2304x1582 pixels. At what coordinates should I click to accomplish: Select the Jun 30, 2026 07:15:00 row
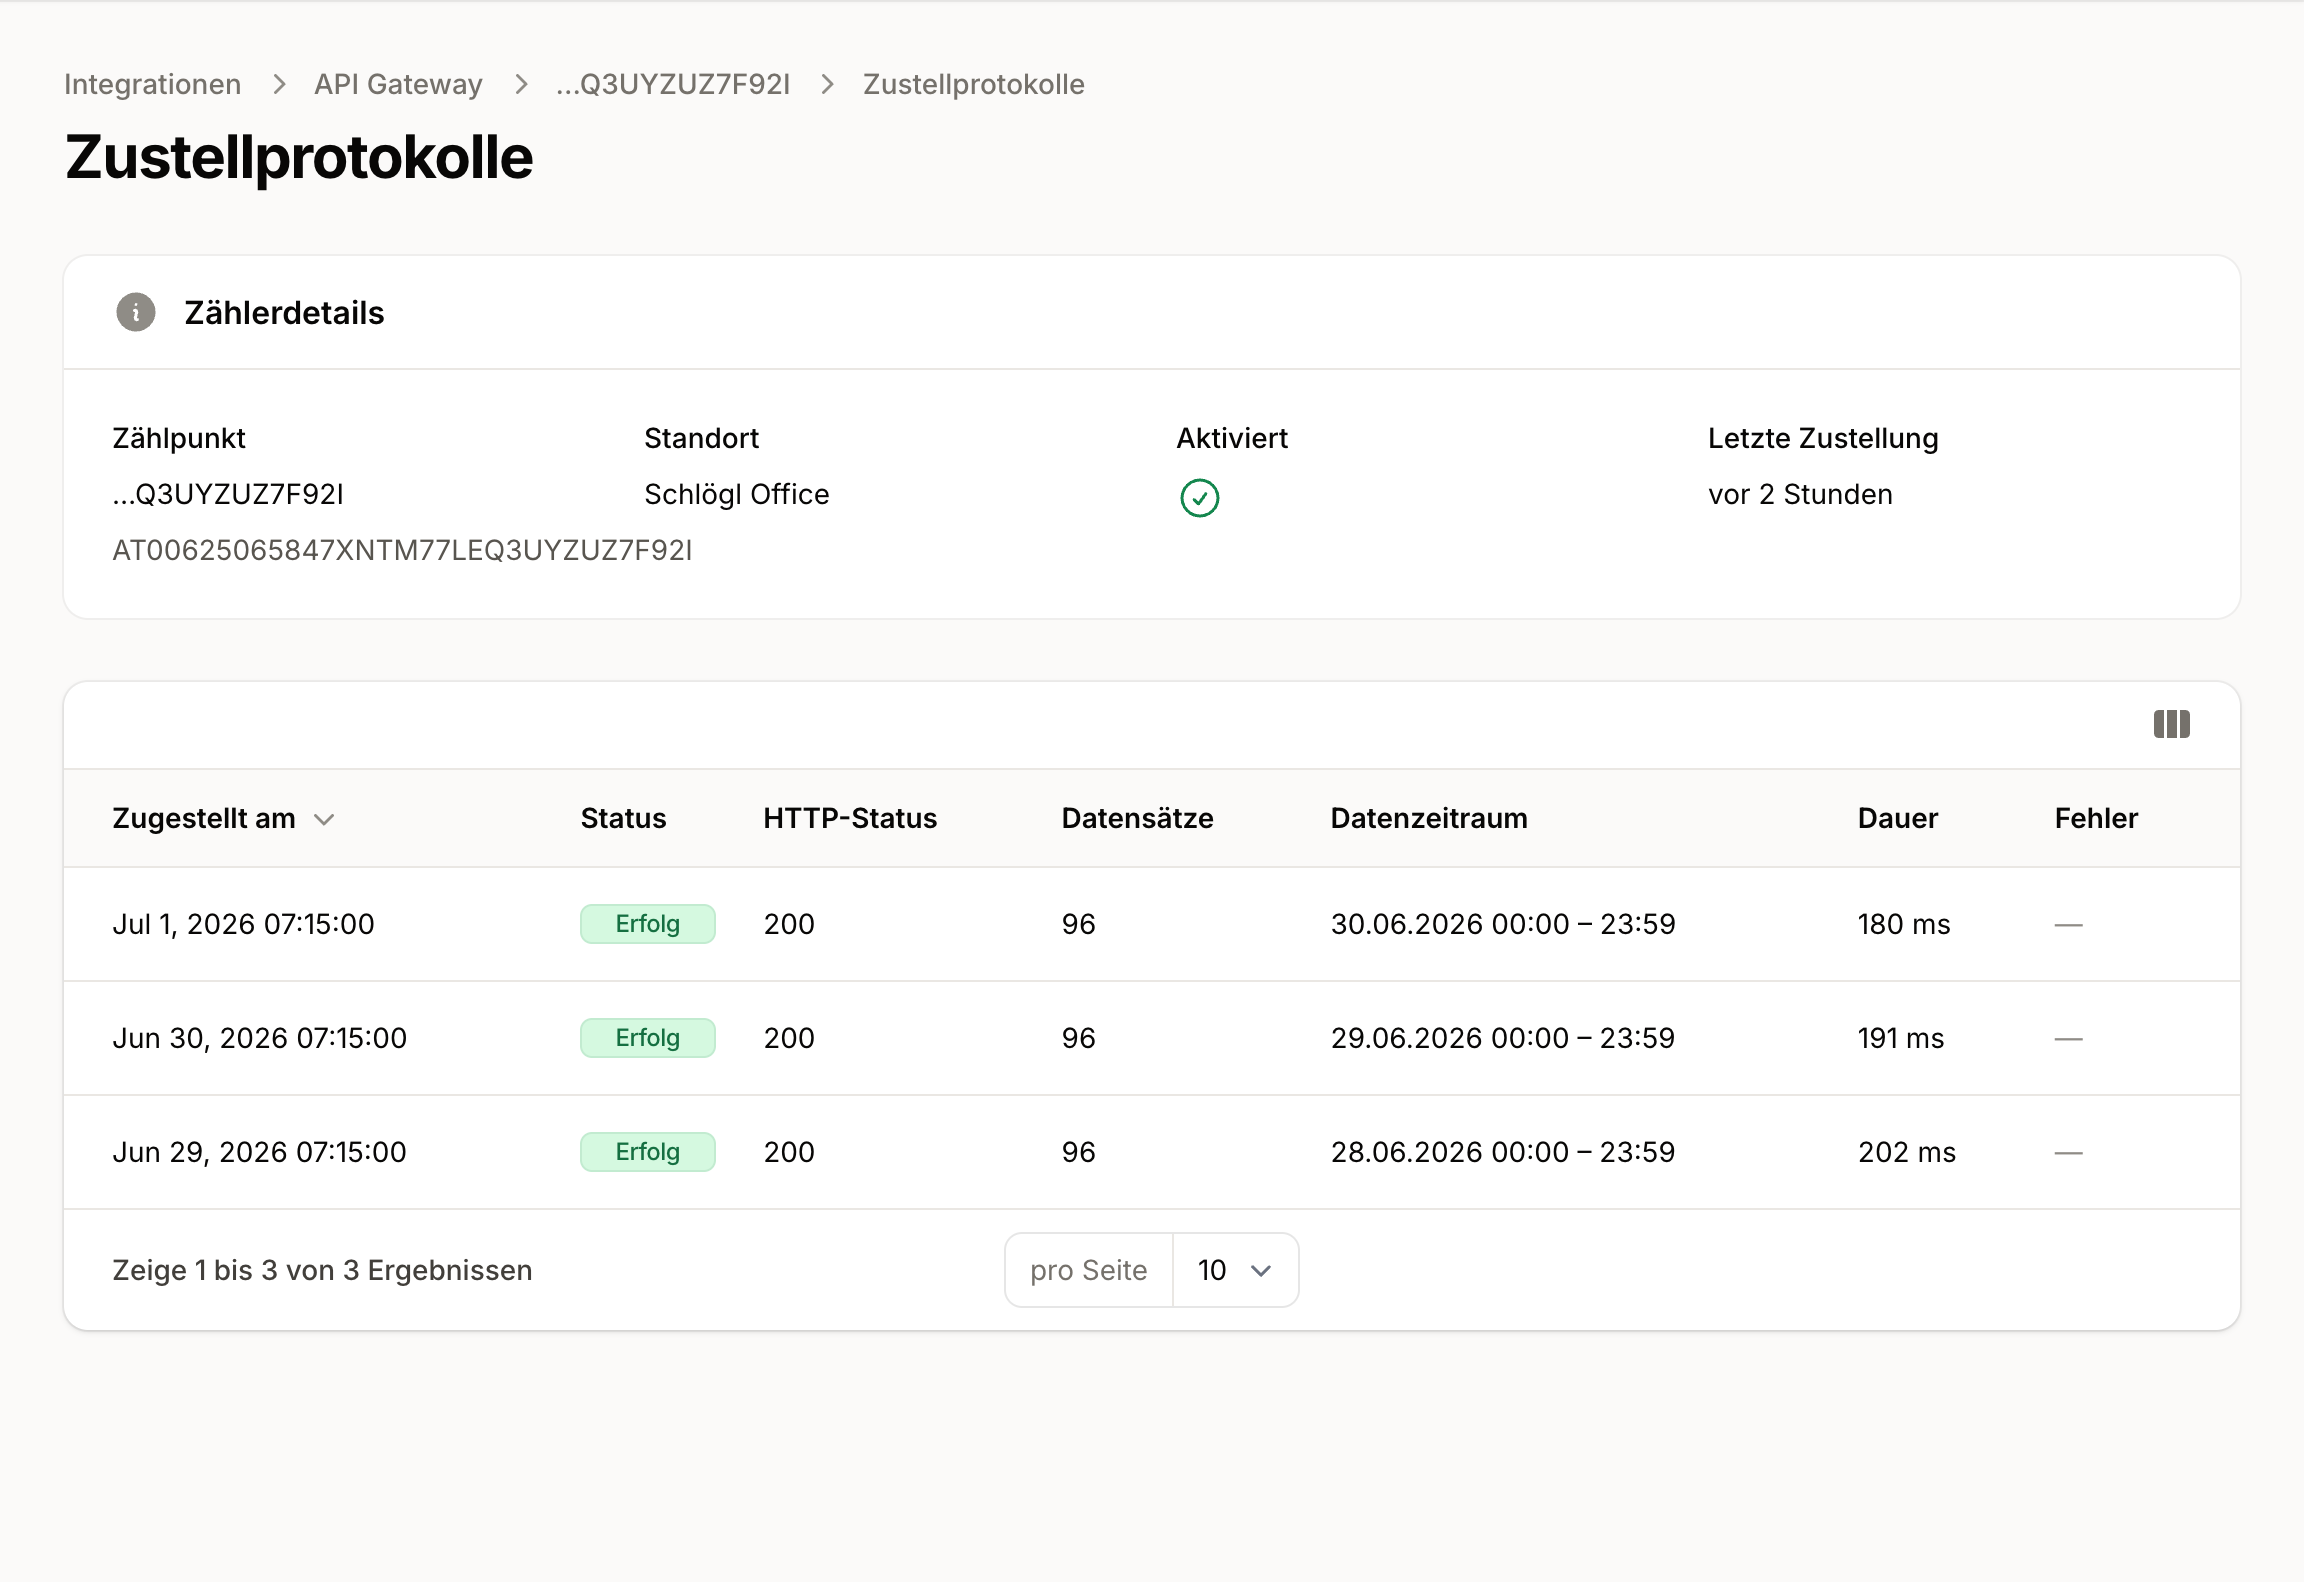(1152, 1038)
